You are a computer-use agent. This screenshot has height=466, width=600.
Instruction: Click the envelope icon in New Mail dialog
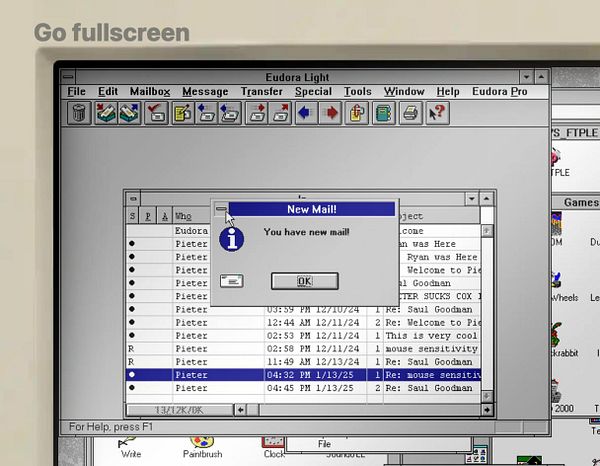[232, 281]
